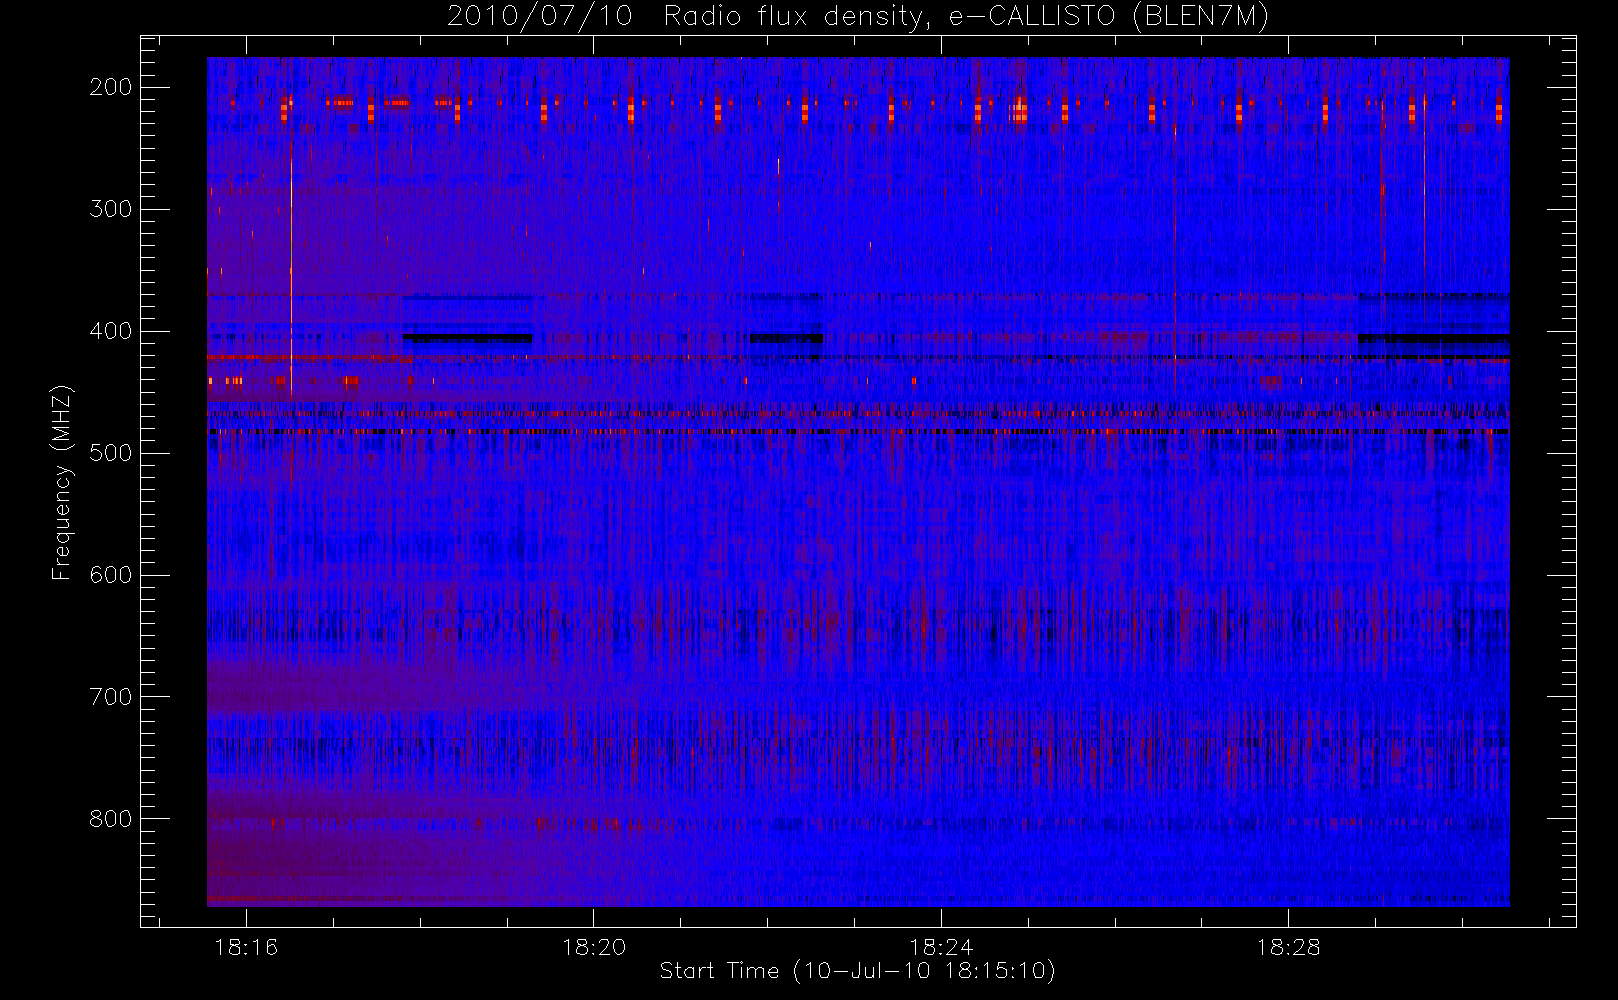Click the 200 frequency tick label
The image size is (1618, 1000).
pos(110,87)
